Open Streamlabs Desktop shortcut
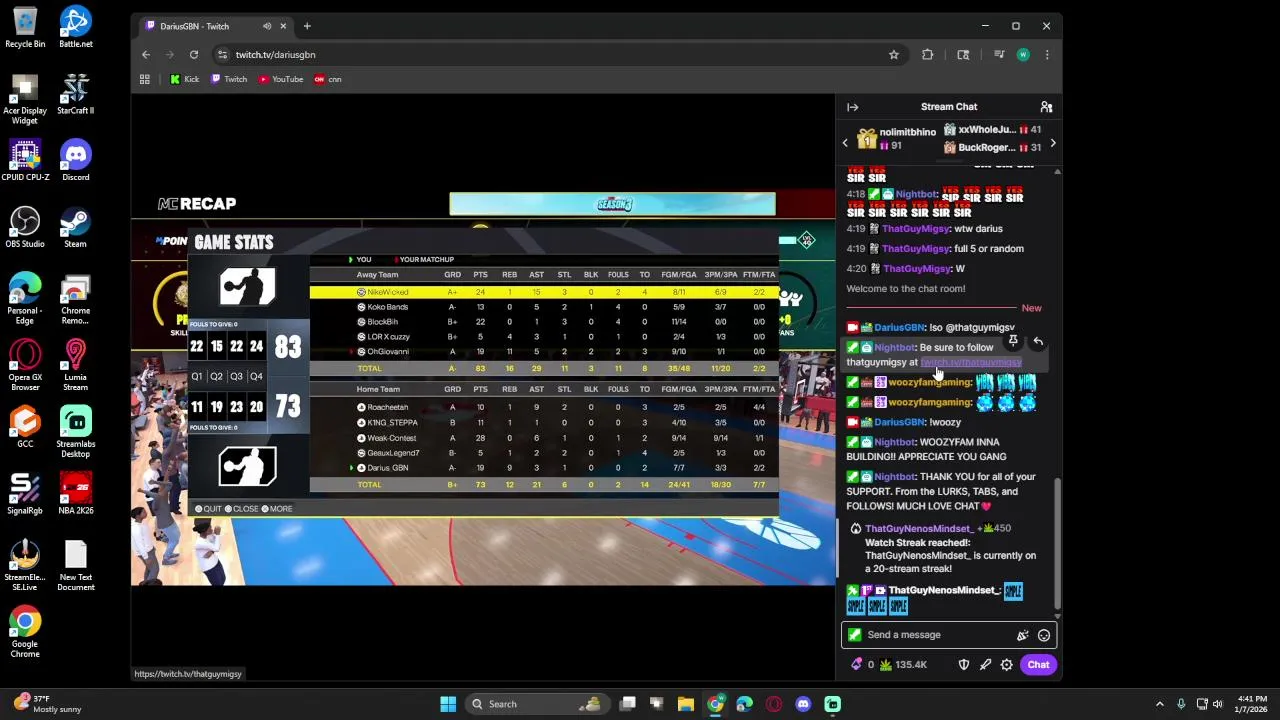The height and width of the screenshot is (720, 1280). pos(76,433)
